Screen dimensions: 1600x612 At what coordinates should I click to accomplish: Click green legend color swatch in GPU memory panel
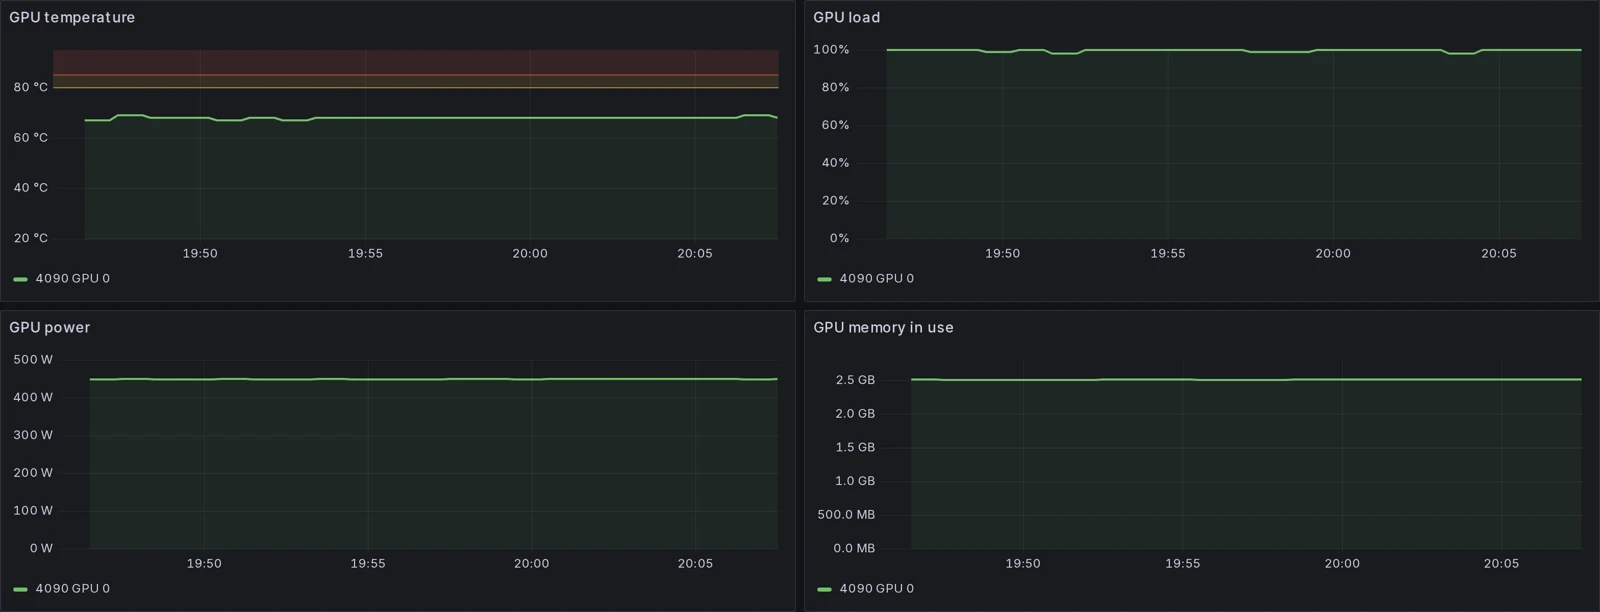point(824,589)
